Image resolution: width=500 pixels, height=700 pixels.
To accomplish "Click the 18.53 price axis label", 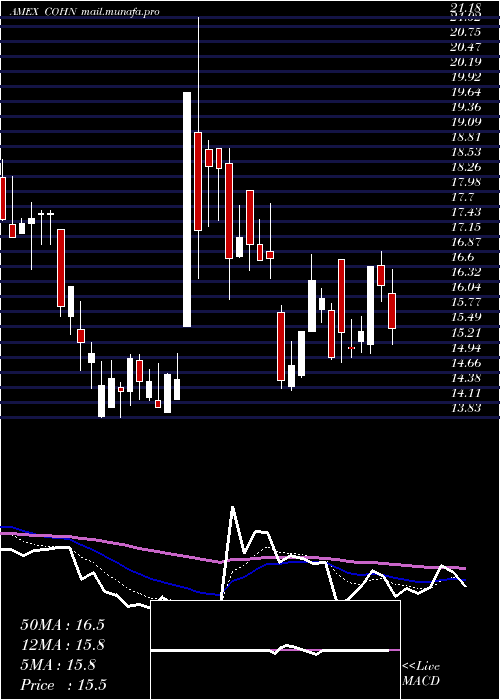I will (x=466, y=152).
